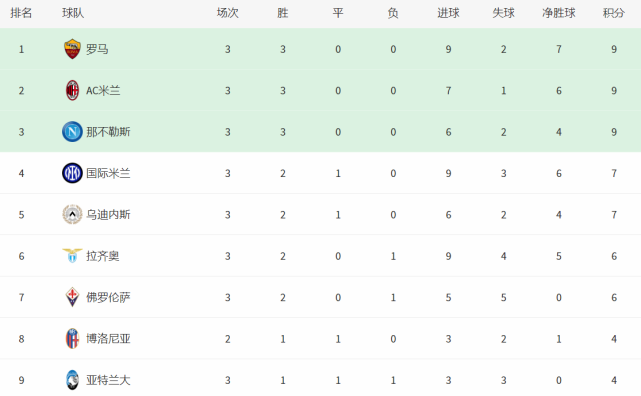Click the Inter Milan club logo
The width and height of the screenshot is (641, 396).
(x=72, y=173)
